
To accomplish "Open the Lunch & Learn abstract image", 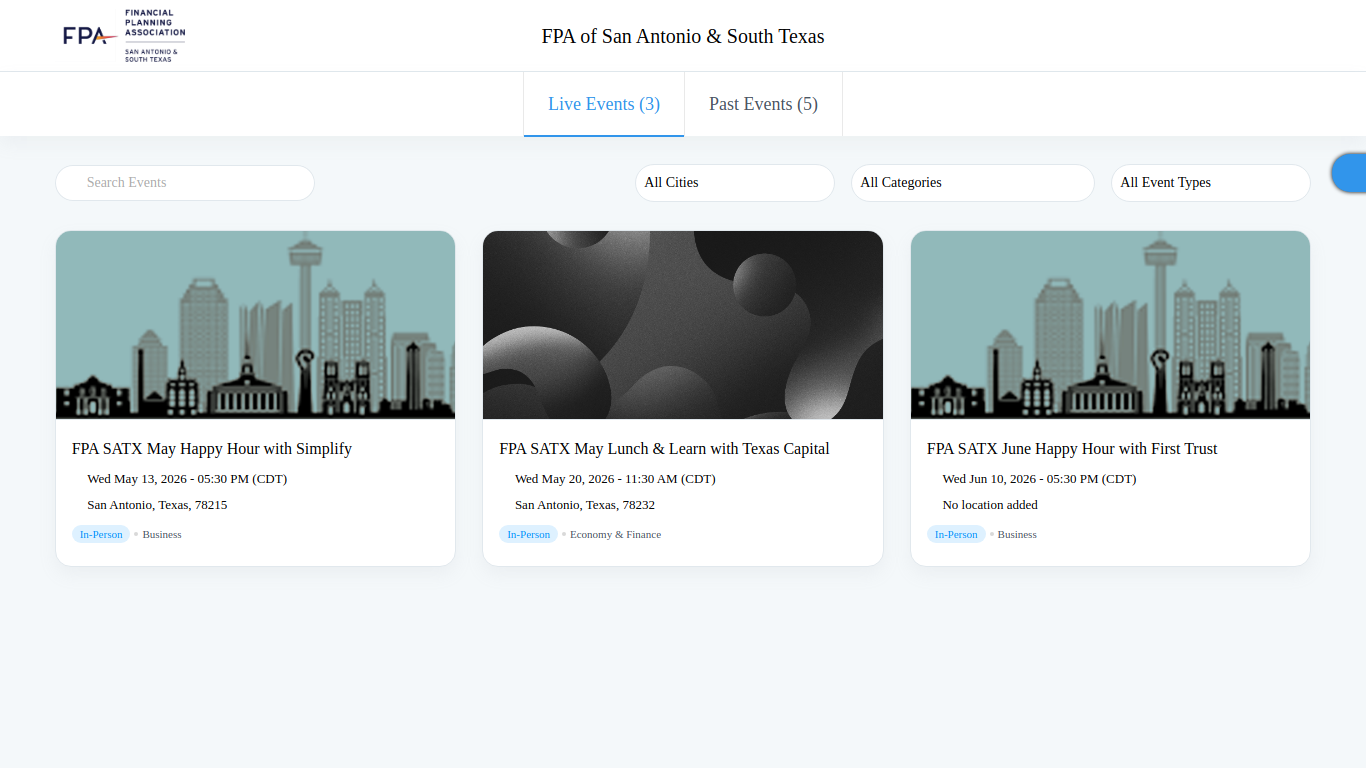I will (683, 325).
